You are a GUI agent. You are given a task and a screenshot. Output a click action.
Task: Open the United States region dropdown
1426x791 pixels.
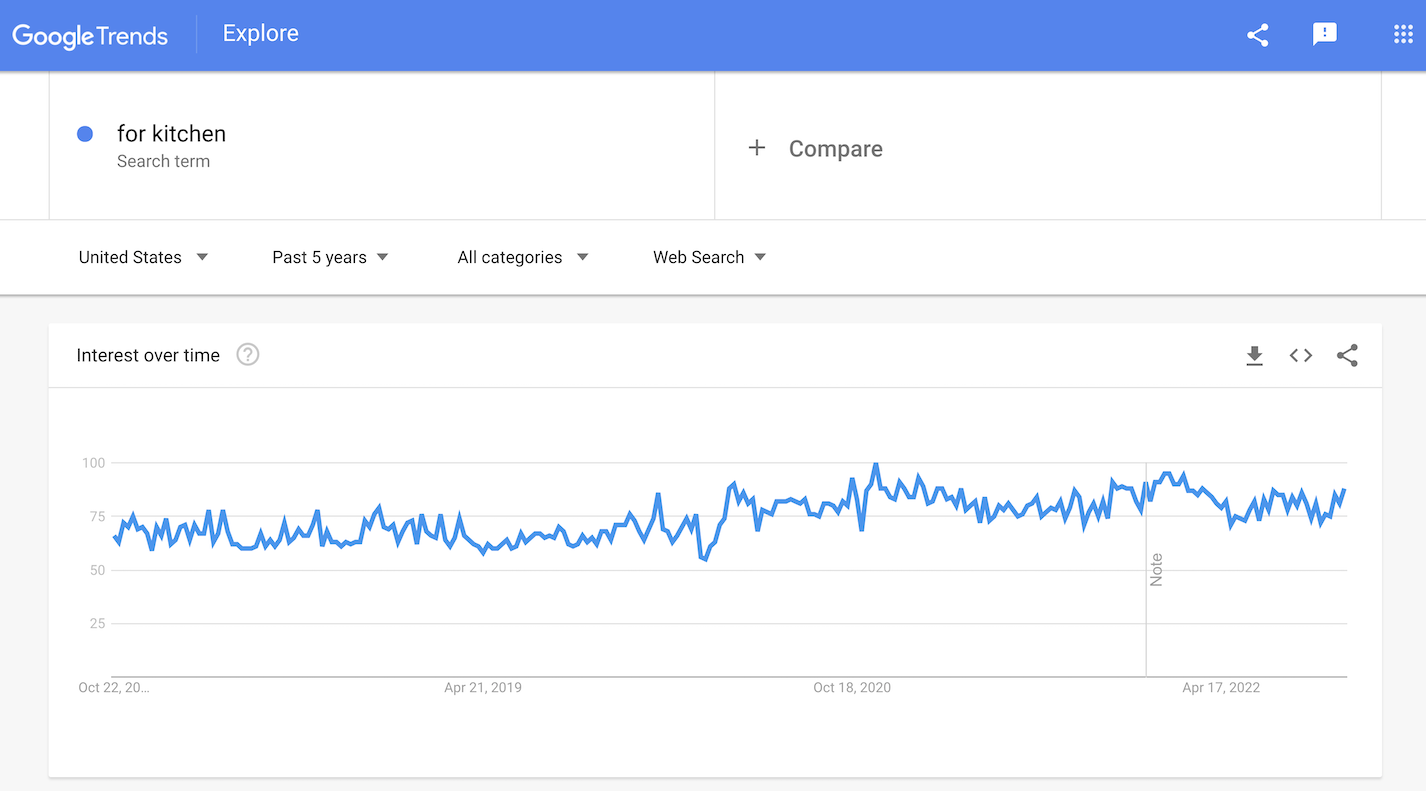click(143, 257)
